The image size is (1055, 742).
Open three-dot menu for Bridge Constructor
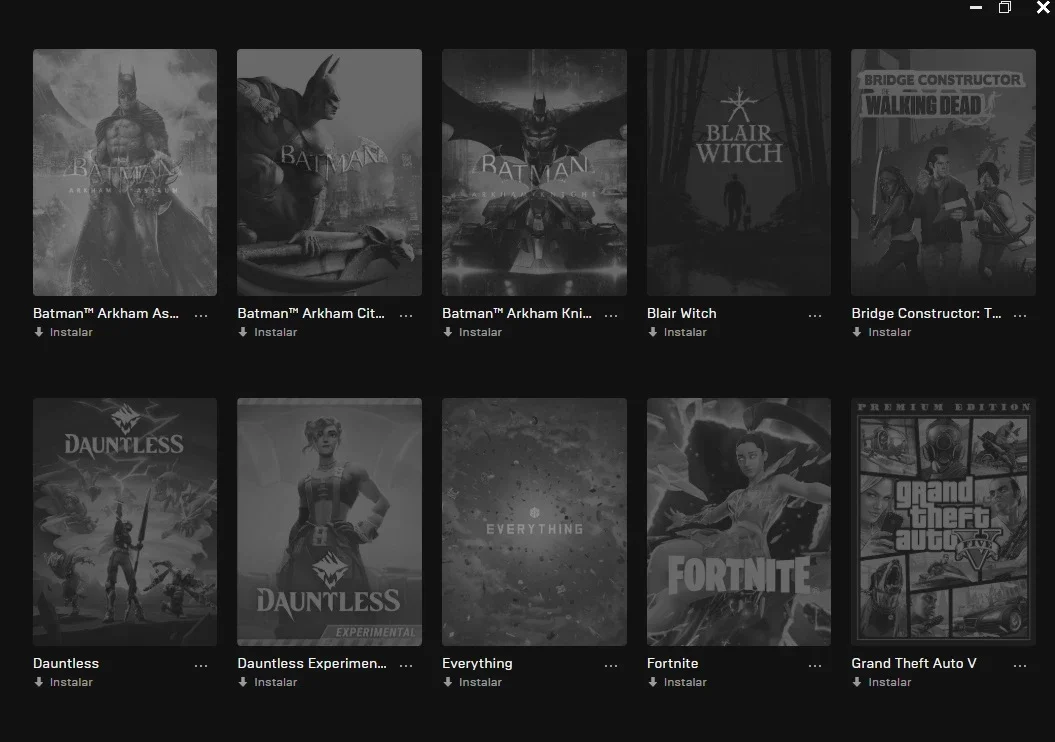click(x=1019, y=315)
